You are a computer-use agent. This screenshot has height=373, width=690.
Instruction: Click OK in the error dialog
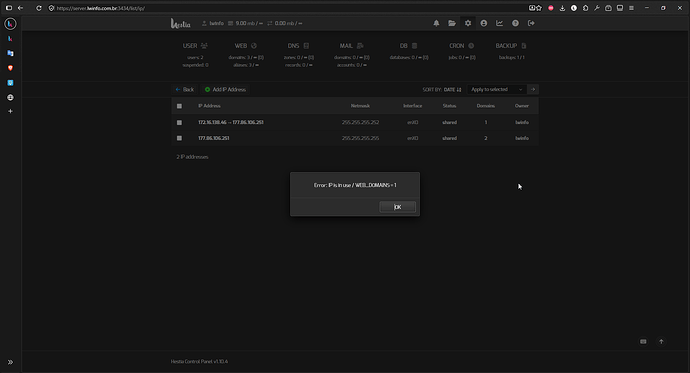[397, 207]
